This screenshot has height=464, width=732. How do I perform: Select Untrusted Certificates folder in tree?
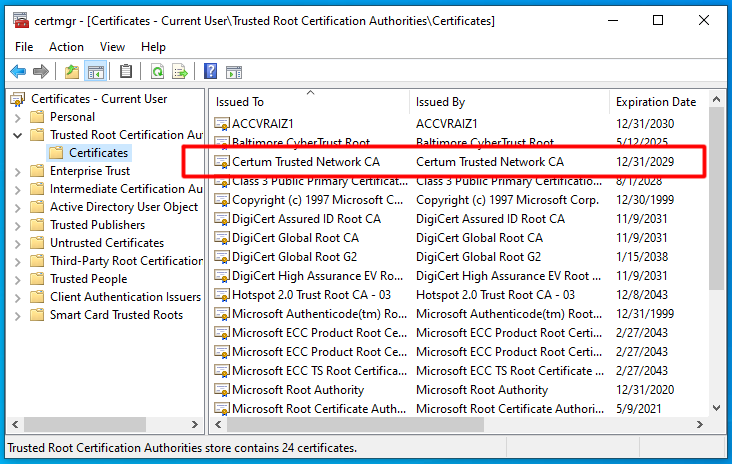[106, 243]
